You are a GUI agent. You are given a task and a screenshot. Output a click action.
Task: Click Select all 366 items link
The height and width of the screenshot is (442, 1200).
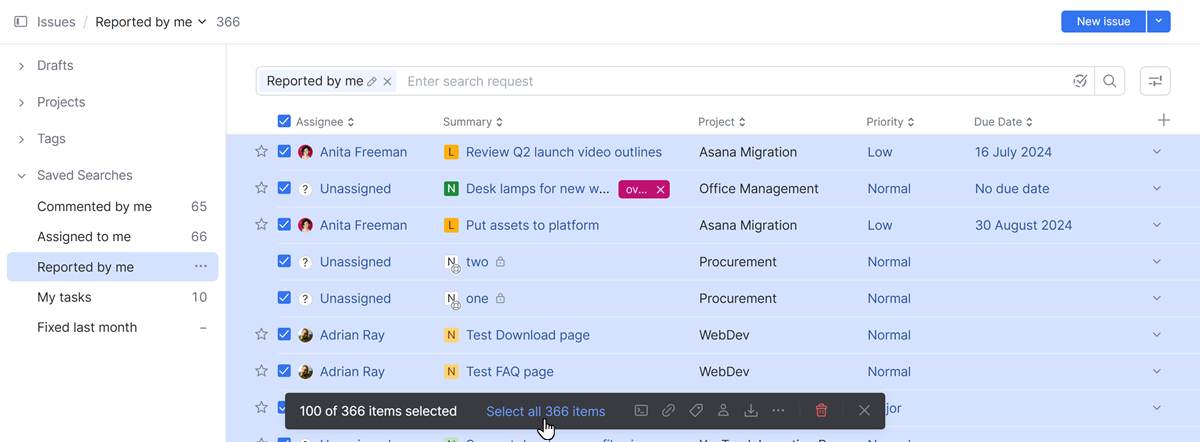point(545,411)
